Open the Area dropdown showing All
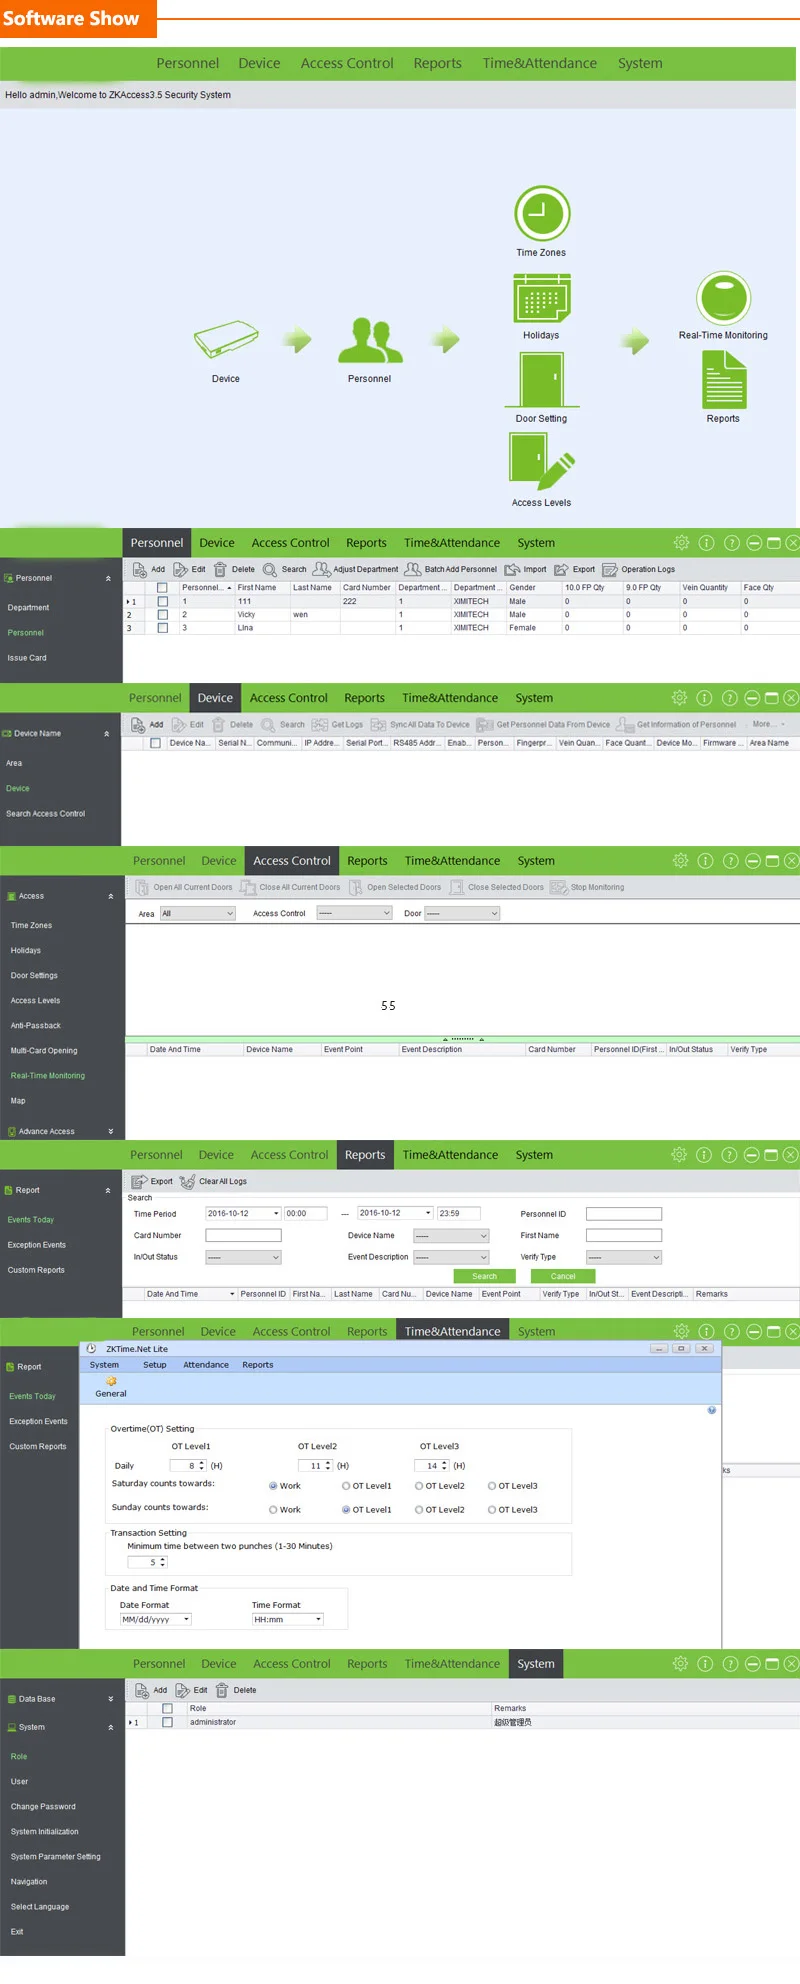 (197, 913)
